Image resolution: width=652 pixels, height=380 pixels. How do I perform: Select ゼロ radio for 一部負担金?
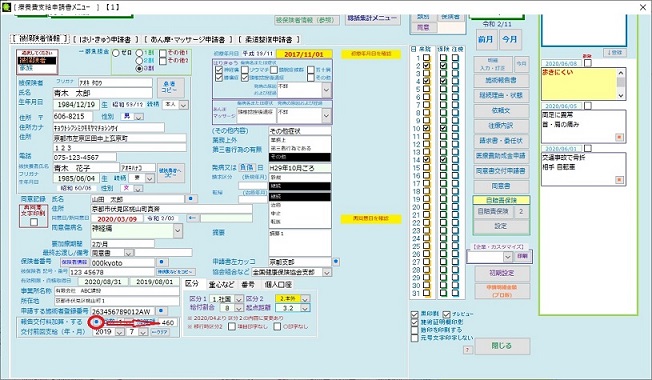pos(116,53)
